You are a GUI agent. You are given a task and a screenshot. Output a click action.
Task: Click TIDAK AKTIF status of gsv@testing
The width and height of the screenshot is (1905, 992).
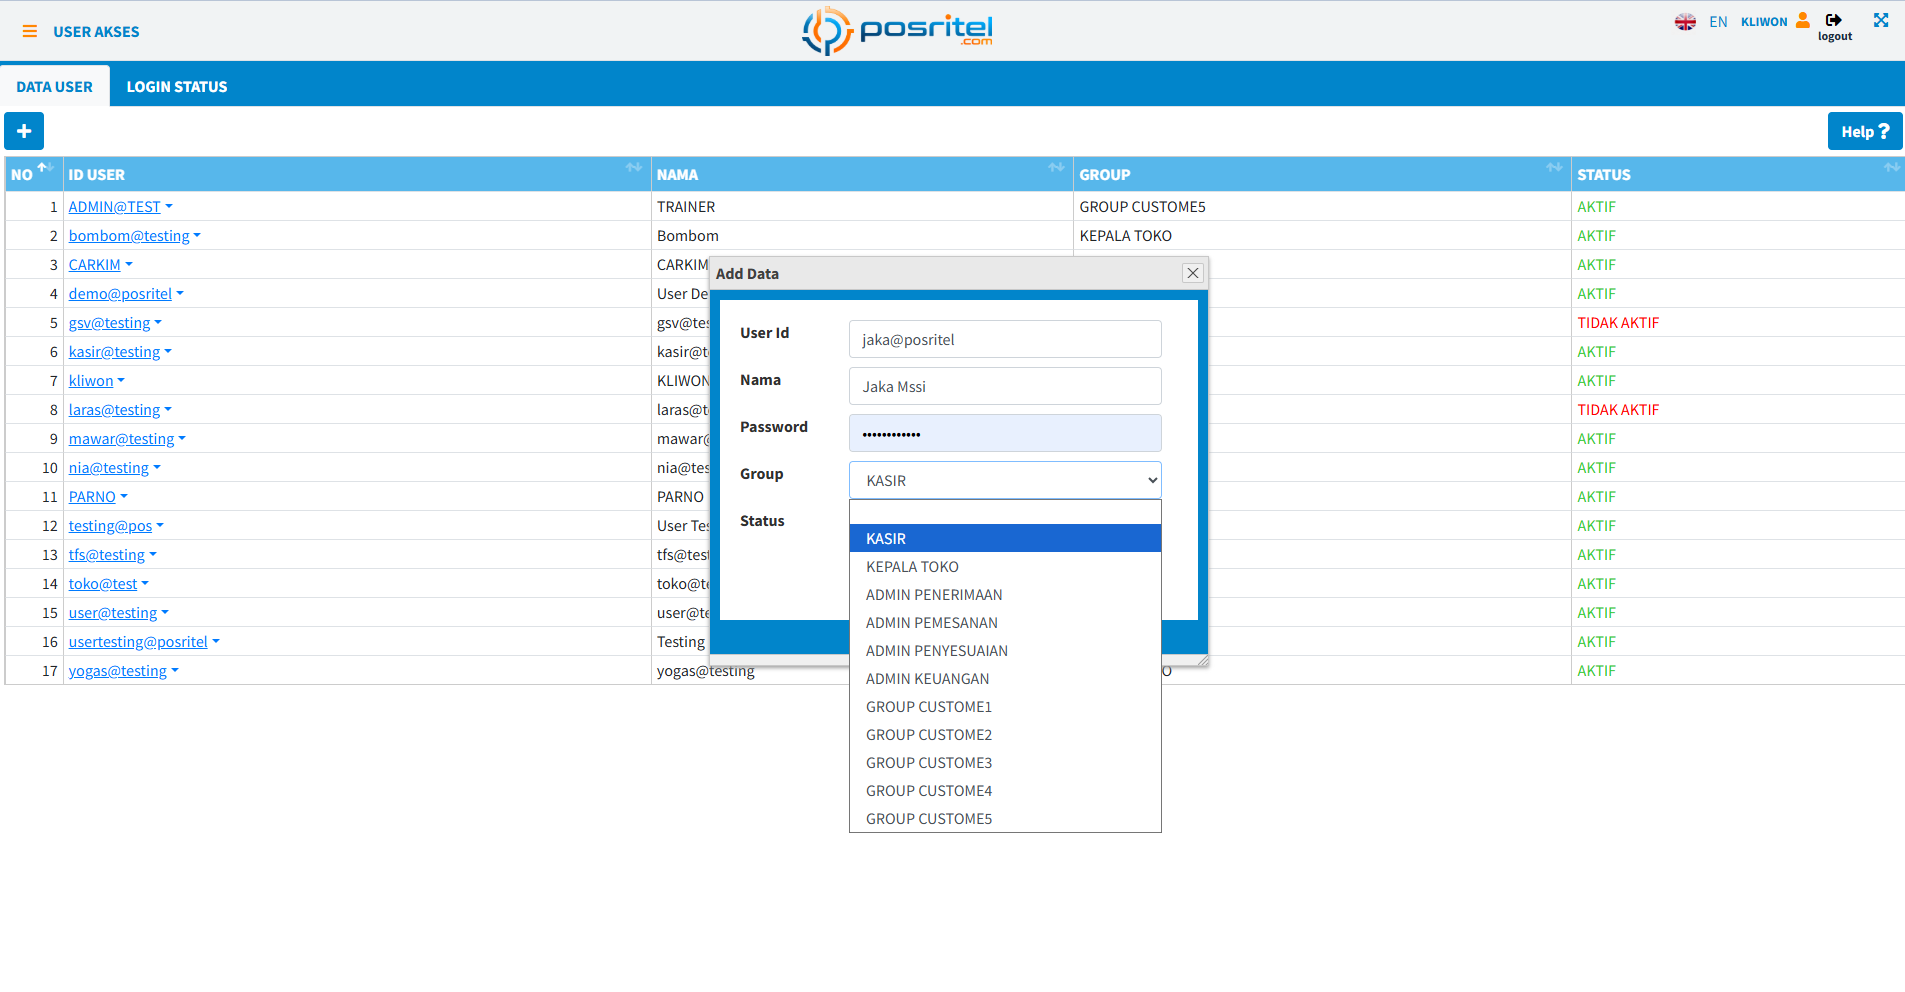1618,323
